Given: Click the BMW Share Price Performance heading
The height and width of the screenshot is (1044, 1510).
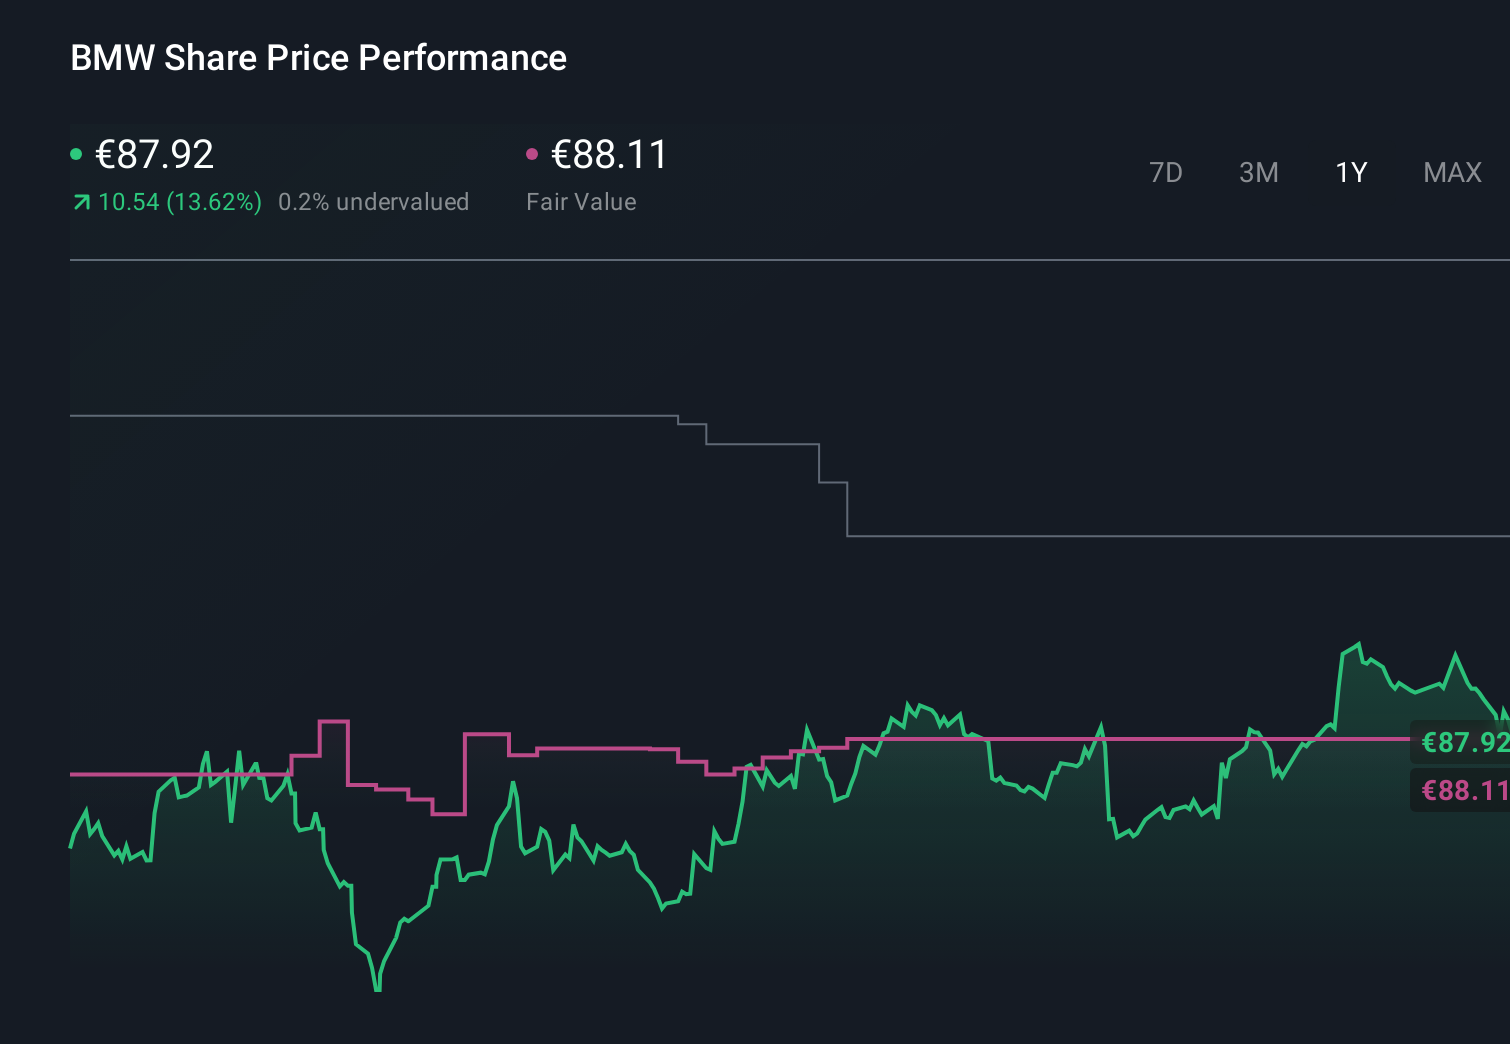Looking at the screenshot, I should [318, 58].
